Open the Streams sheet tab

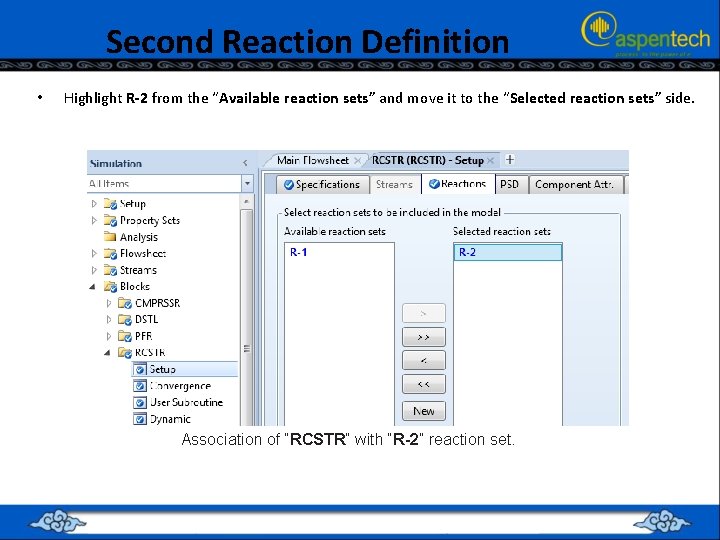(x=394, y=185)
